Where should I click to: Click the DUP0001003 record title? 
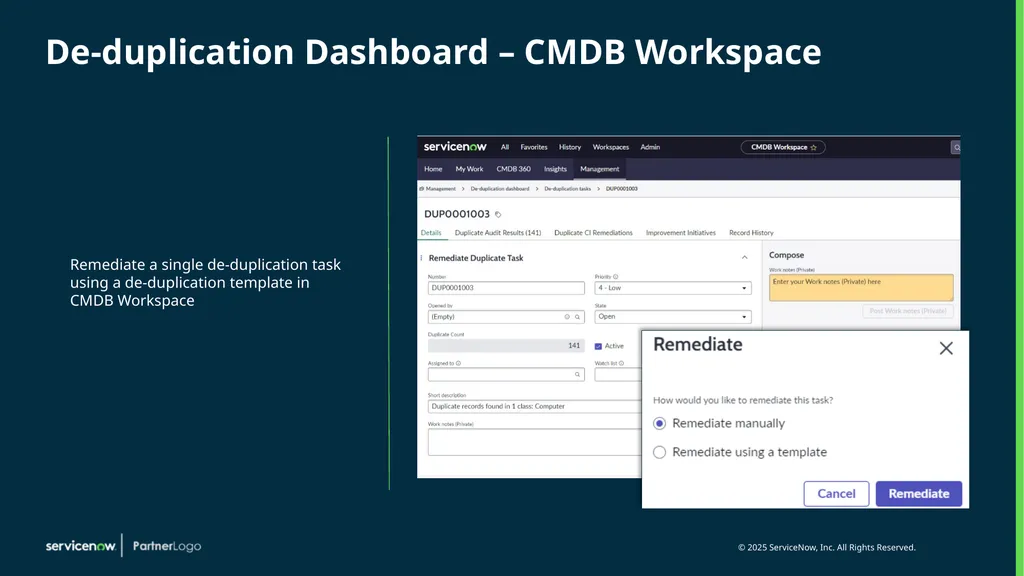[x=456, y=214]
